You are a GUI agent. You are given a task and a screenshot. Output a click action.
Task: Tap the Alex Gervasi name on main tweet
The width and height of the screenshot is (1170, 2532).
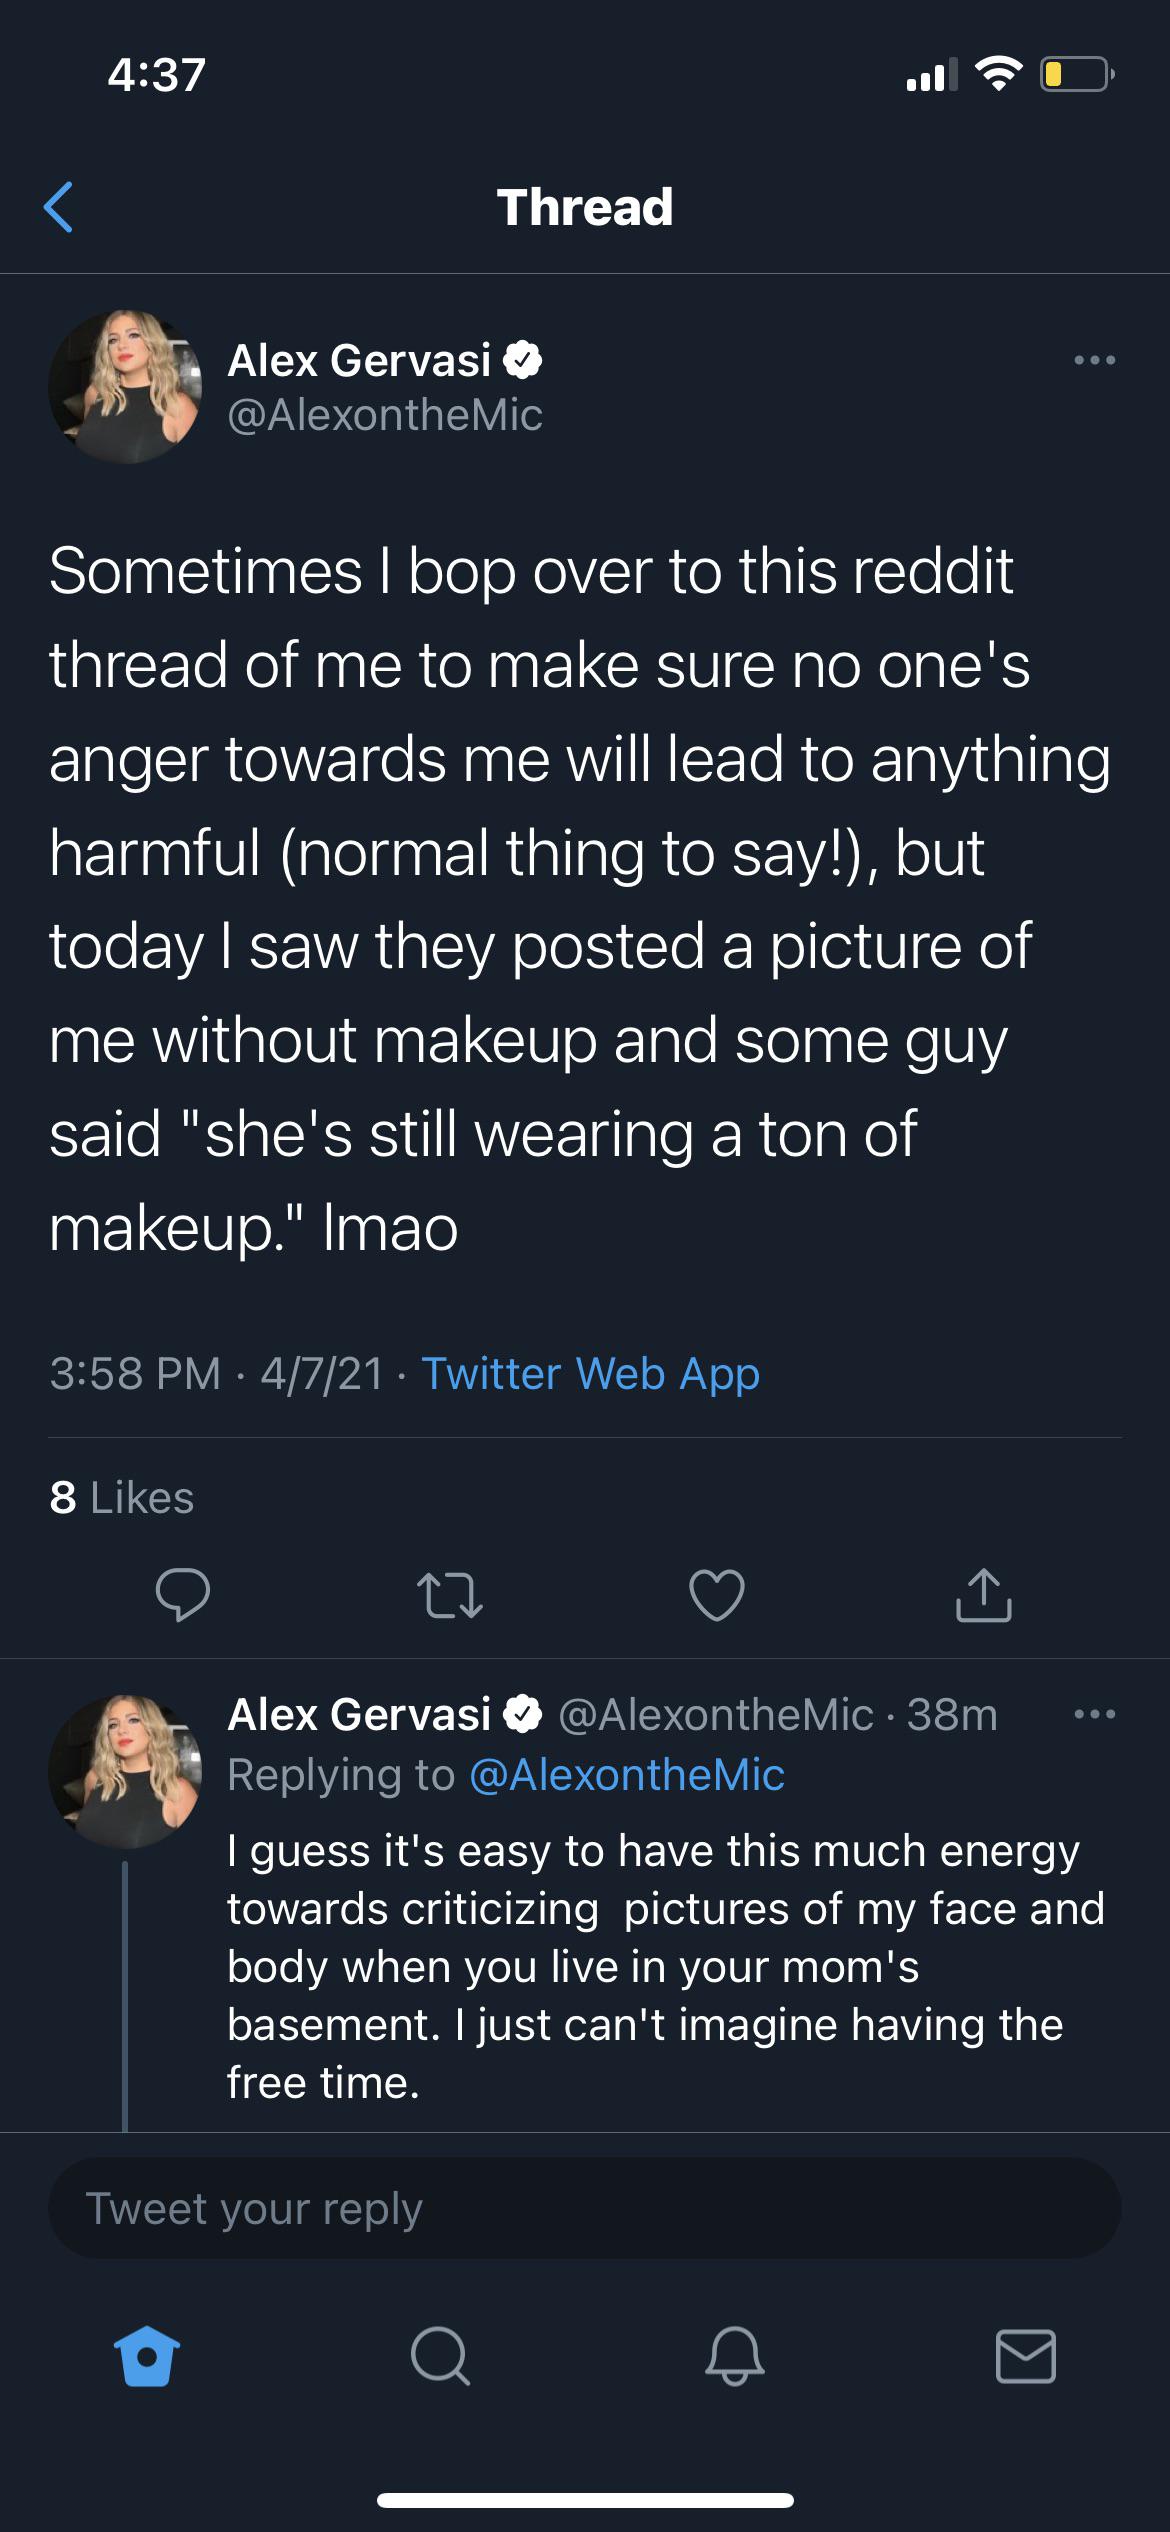coord(359,360)
